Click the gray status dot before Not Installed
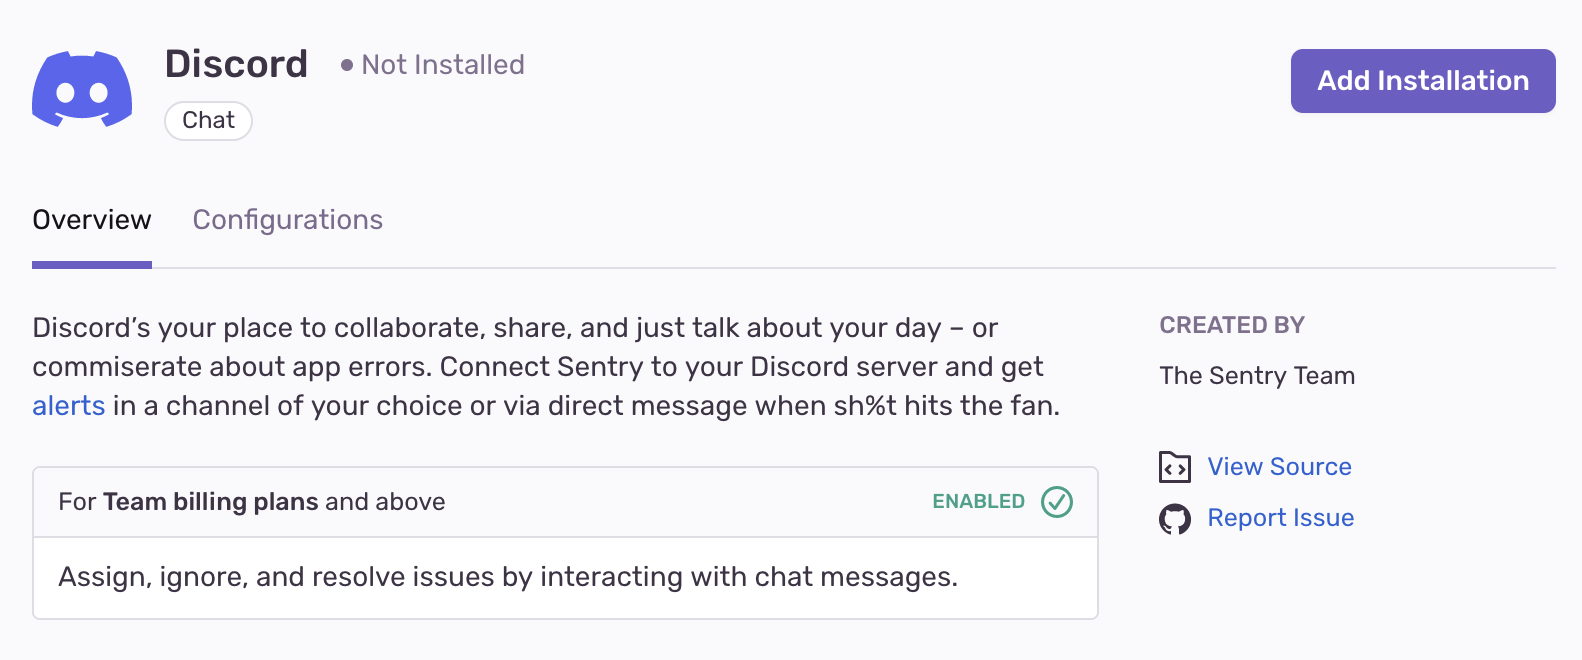The image size is (1582, 660). [x=345, y=65]
